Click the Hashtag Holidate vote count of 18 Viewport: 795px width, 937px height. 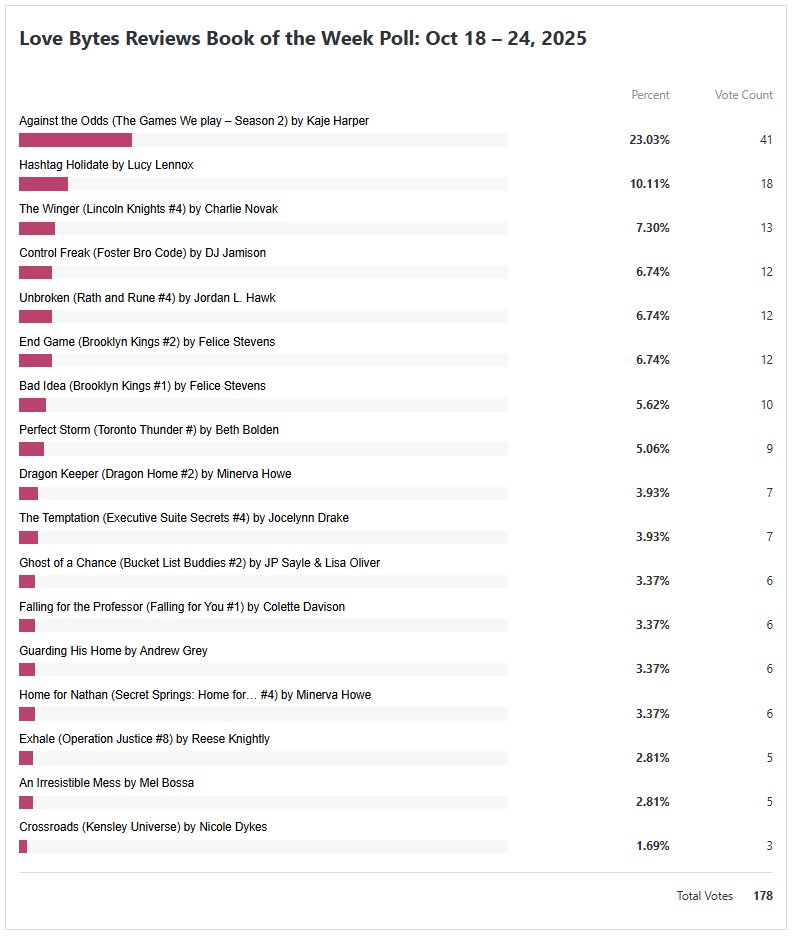click(x=766, y=184)
